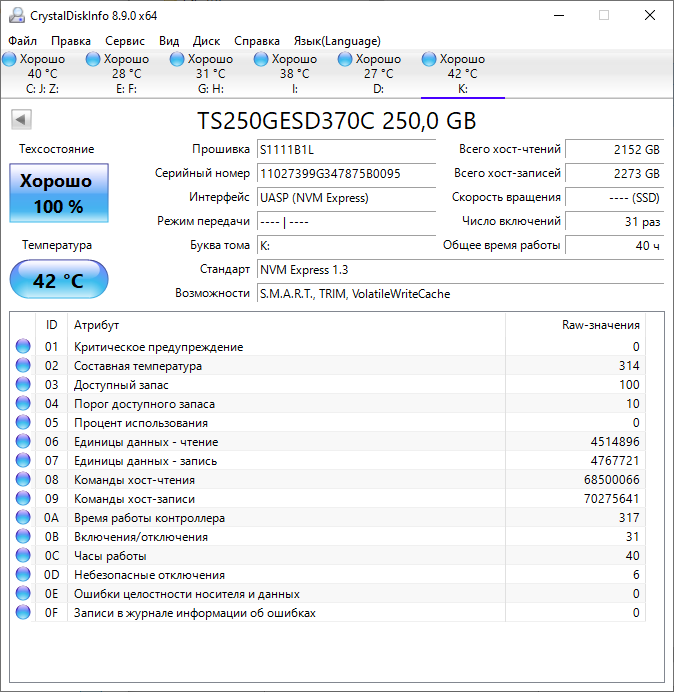Click status circle for attribute 0A
The width and height of the screenshot is (674, 692).
pos(23,517)
